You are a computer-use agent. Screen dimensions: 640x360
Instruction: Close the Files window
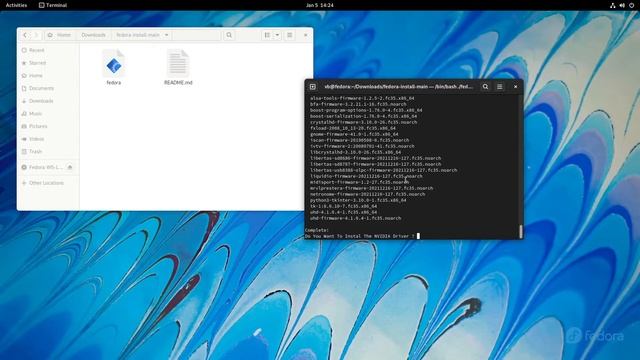click(305, 35)
